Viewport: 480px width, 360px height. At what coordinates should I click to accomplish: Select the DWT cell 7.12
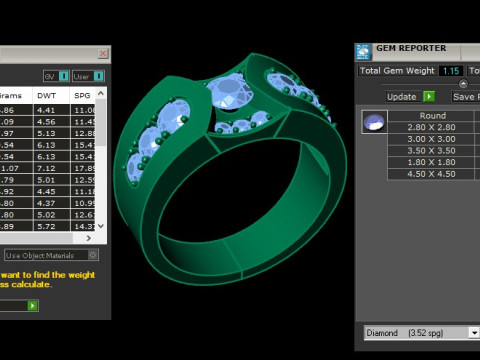coord(51,168)
